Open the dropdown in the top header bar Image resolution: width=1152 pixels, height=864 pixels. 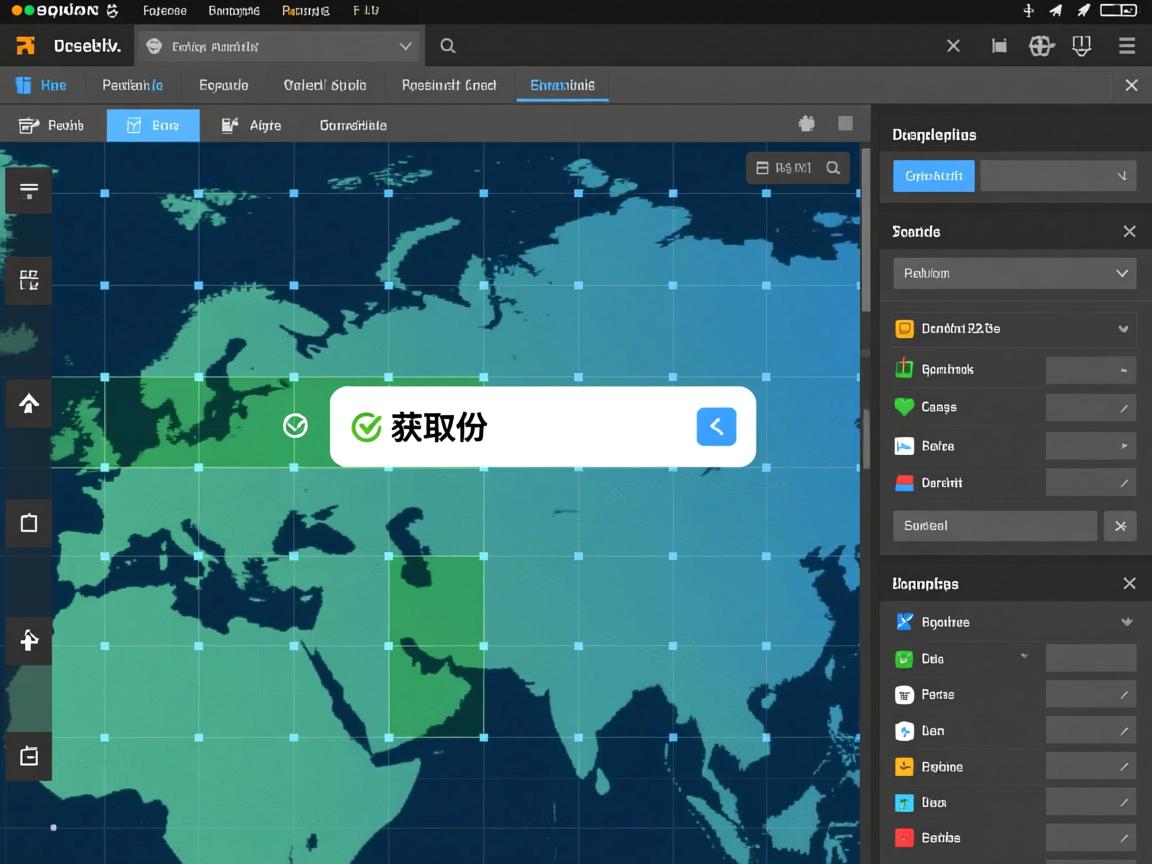[x=279, y=46]
